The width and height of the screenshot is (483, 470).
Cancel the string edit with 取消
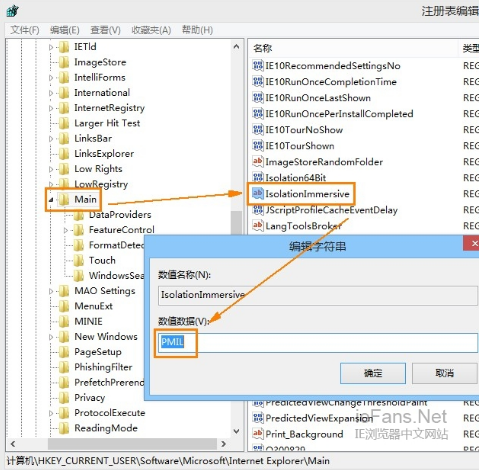click(445, 373)
